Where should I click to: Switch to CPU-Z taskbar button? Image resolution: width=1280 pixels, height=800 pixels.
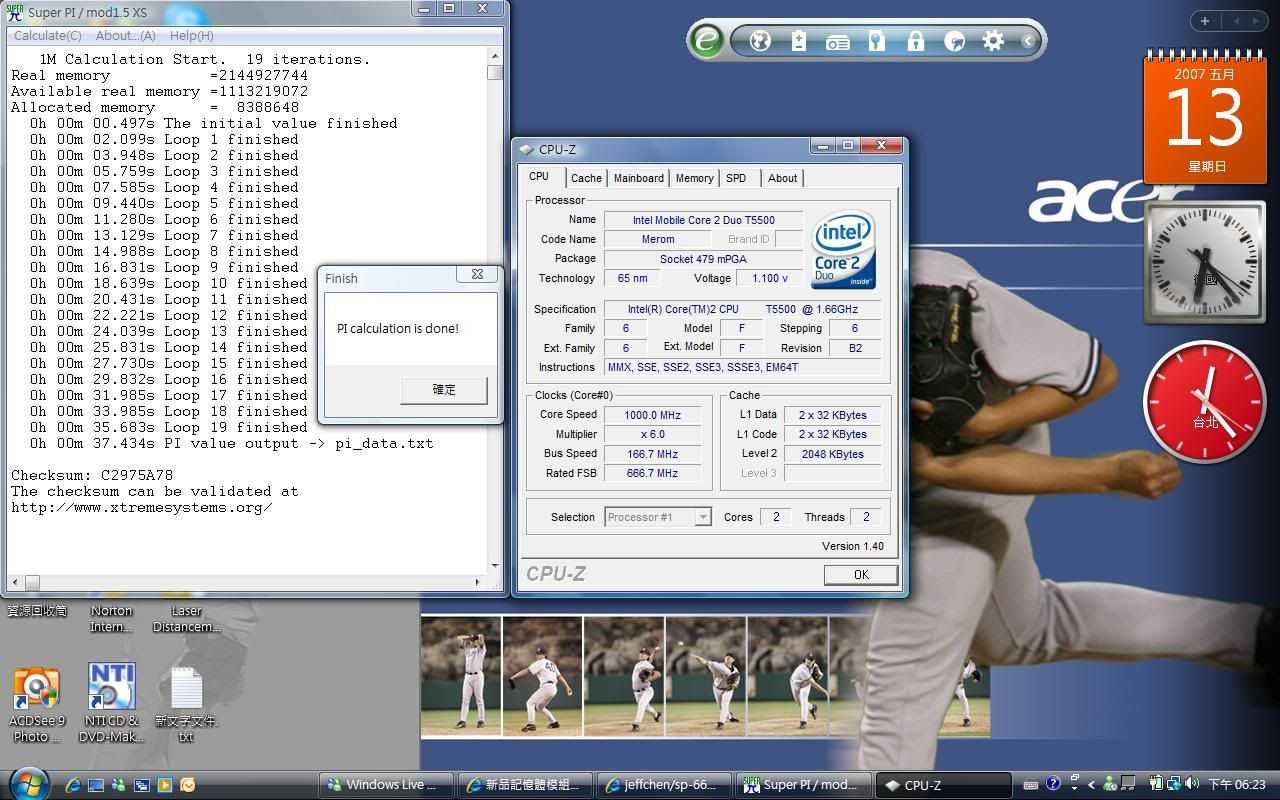click(943, 785)
